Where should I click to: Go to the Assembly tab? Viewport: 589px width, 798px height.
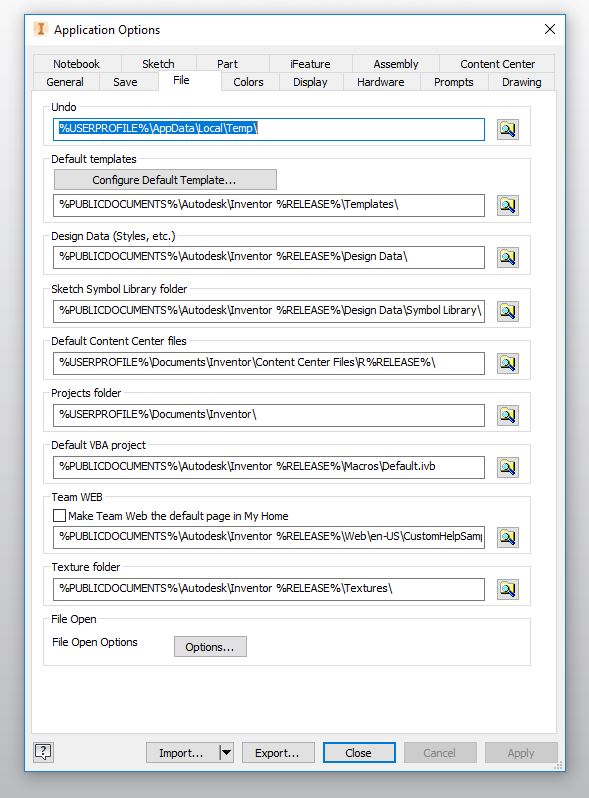coord(396,64)
